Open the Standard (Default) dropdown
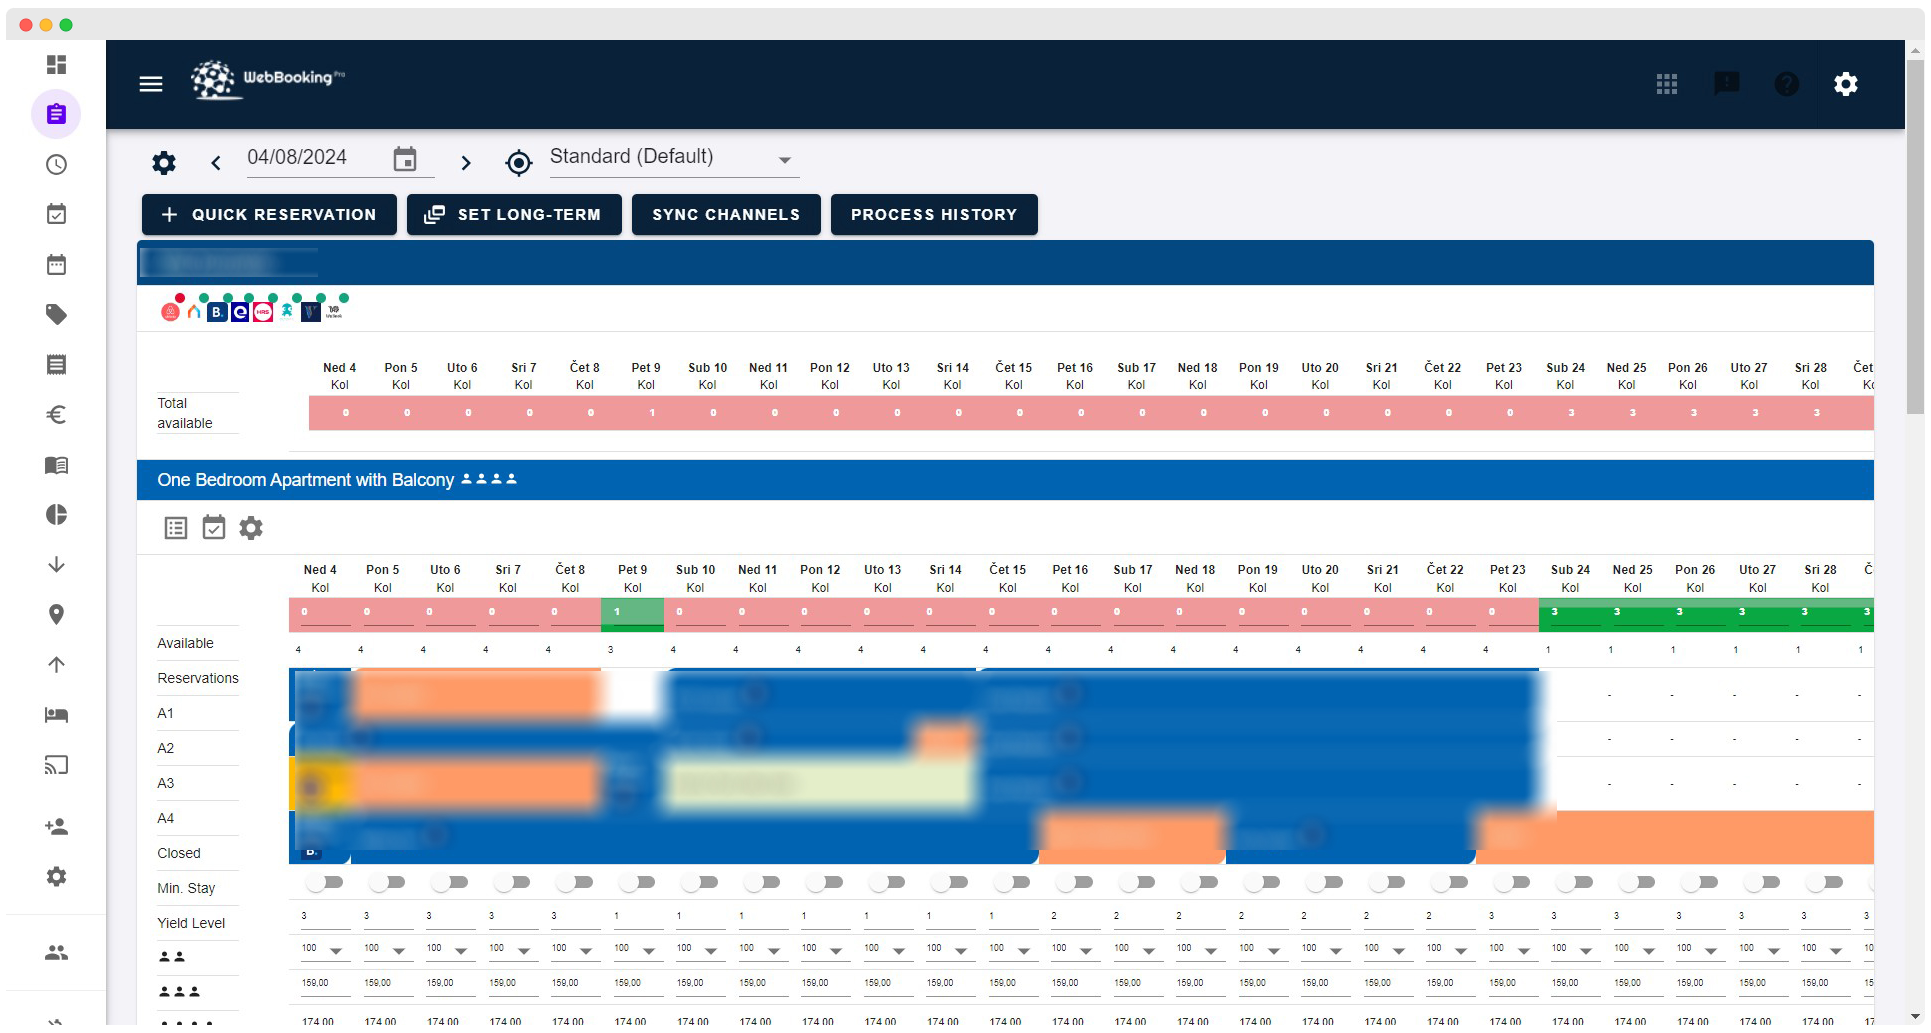This screenshot has height=1033, width=1931. [x=673, y=158]
